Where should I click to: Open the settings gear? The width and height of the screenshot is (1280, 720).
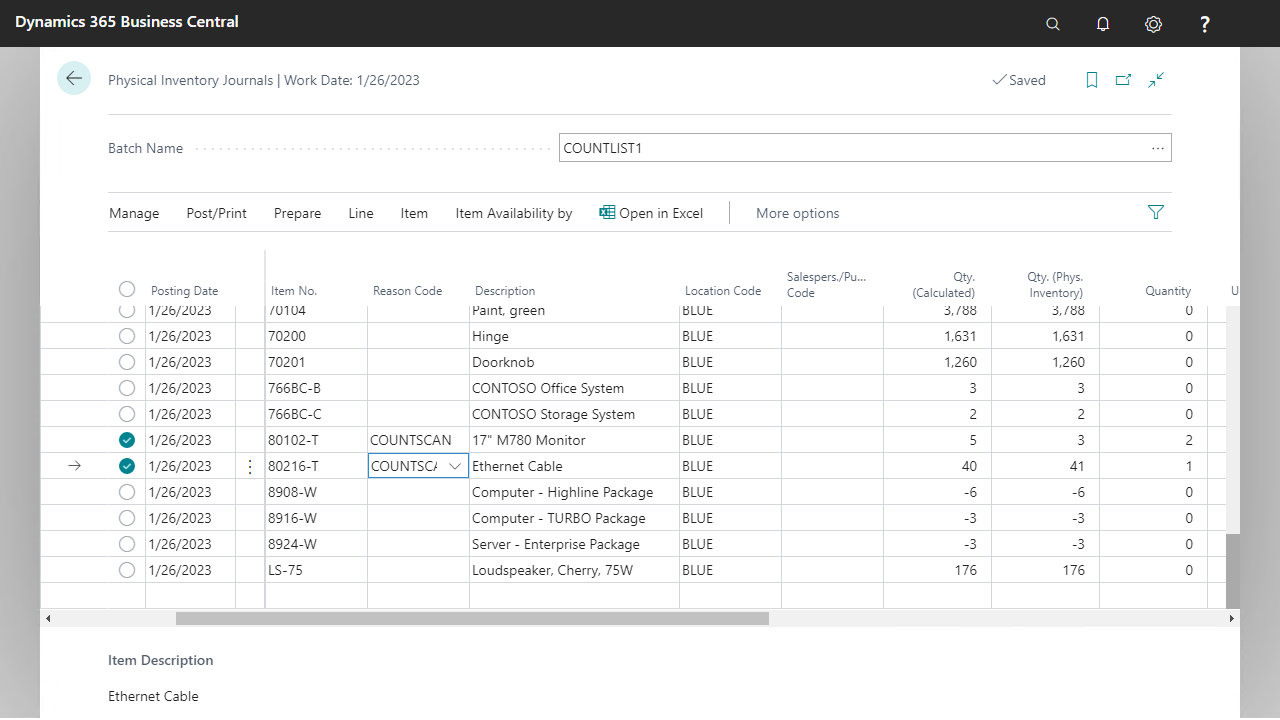click(x=1154, y=24)
